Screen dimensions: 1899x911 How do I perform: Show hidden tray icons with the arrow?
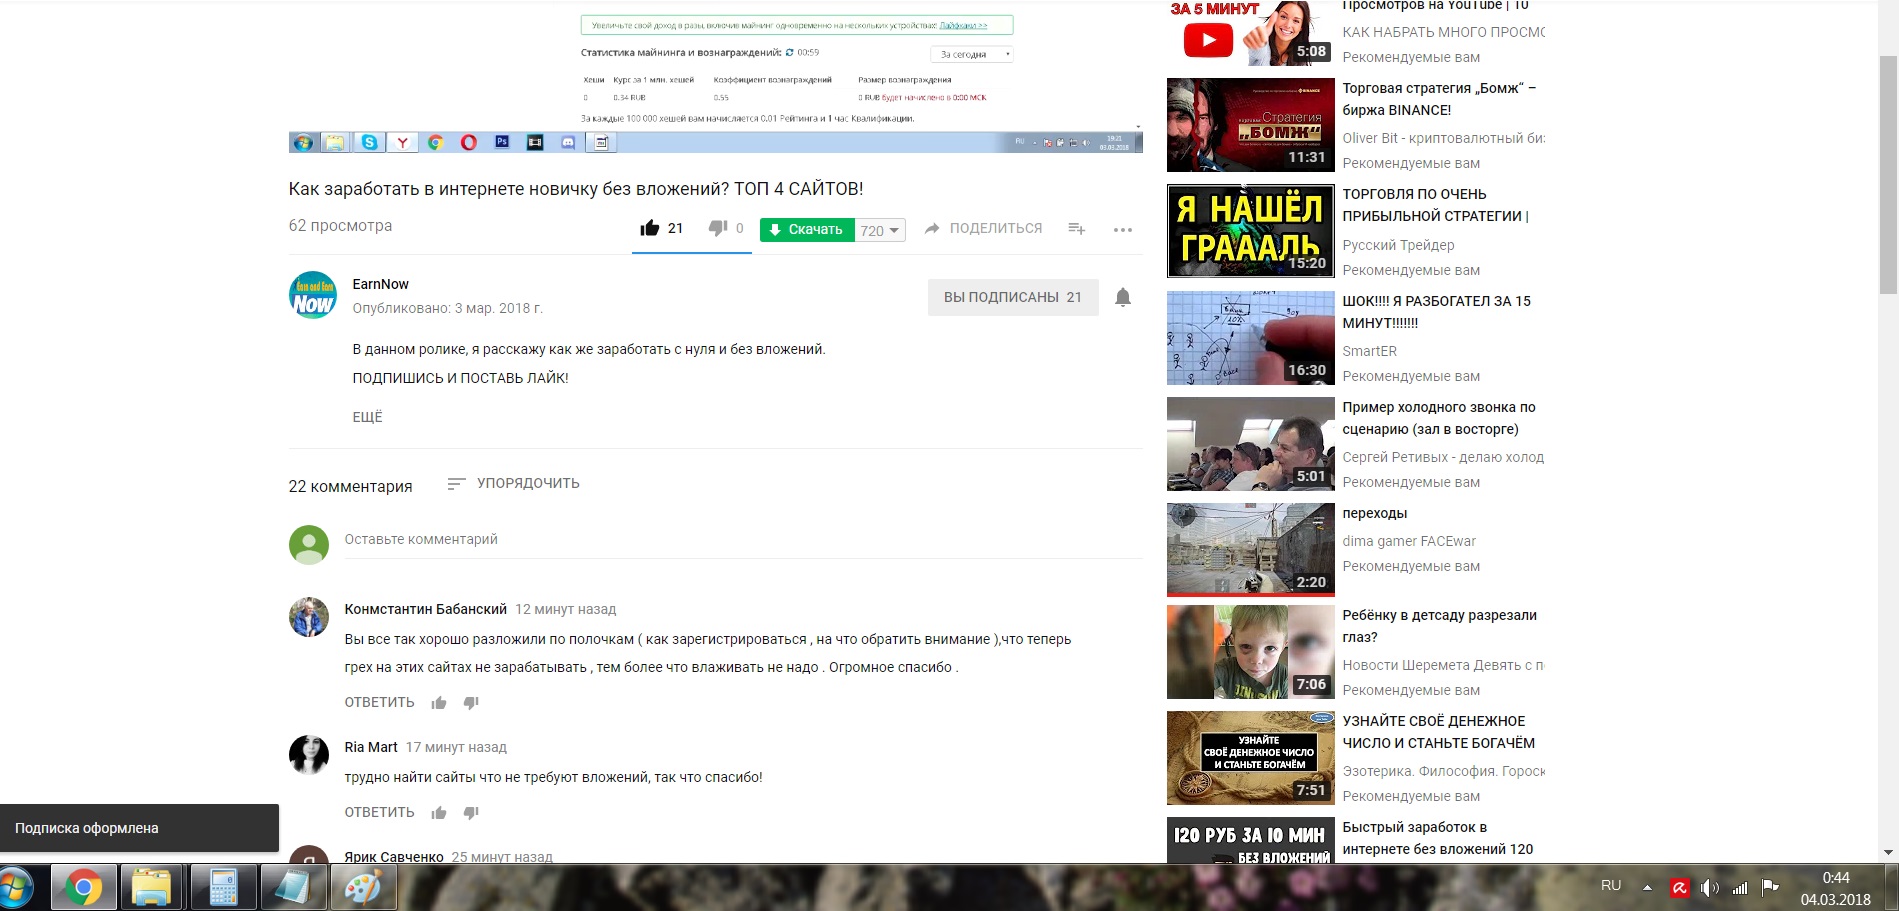coord(1647,887)
